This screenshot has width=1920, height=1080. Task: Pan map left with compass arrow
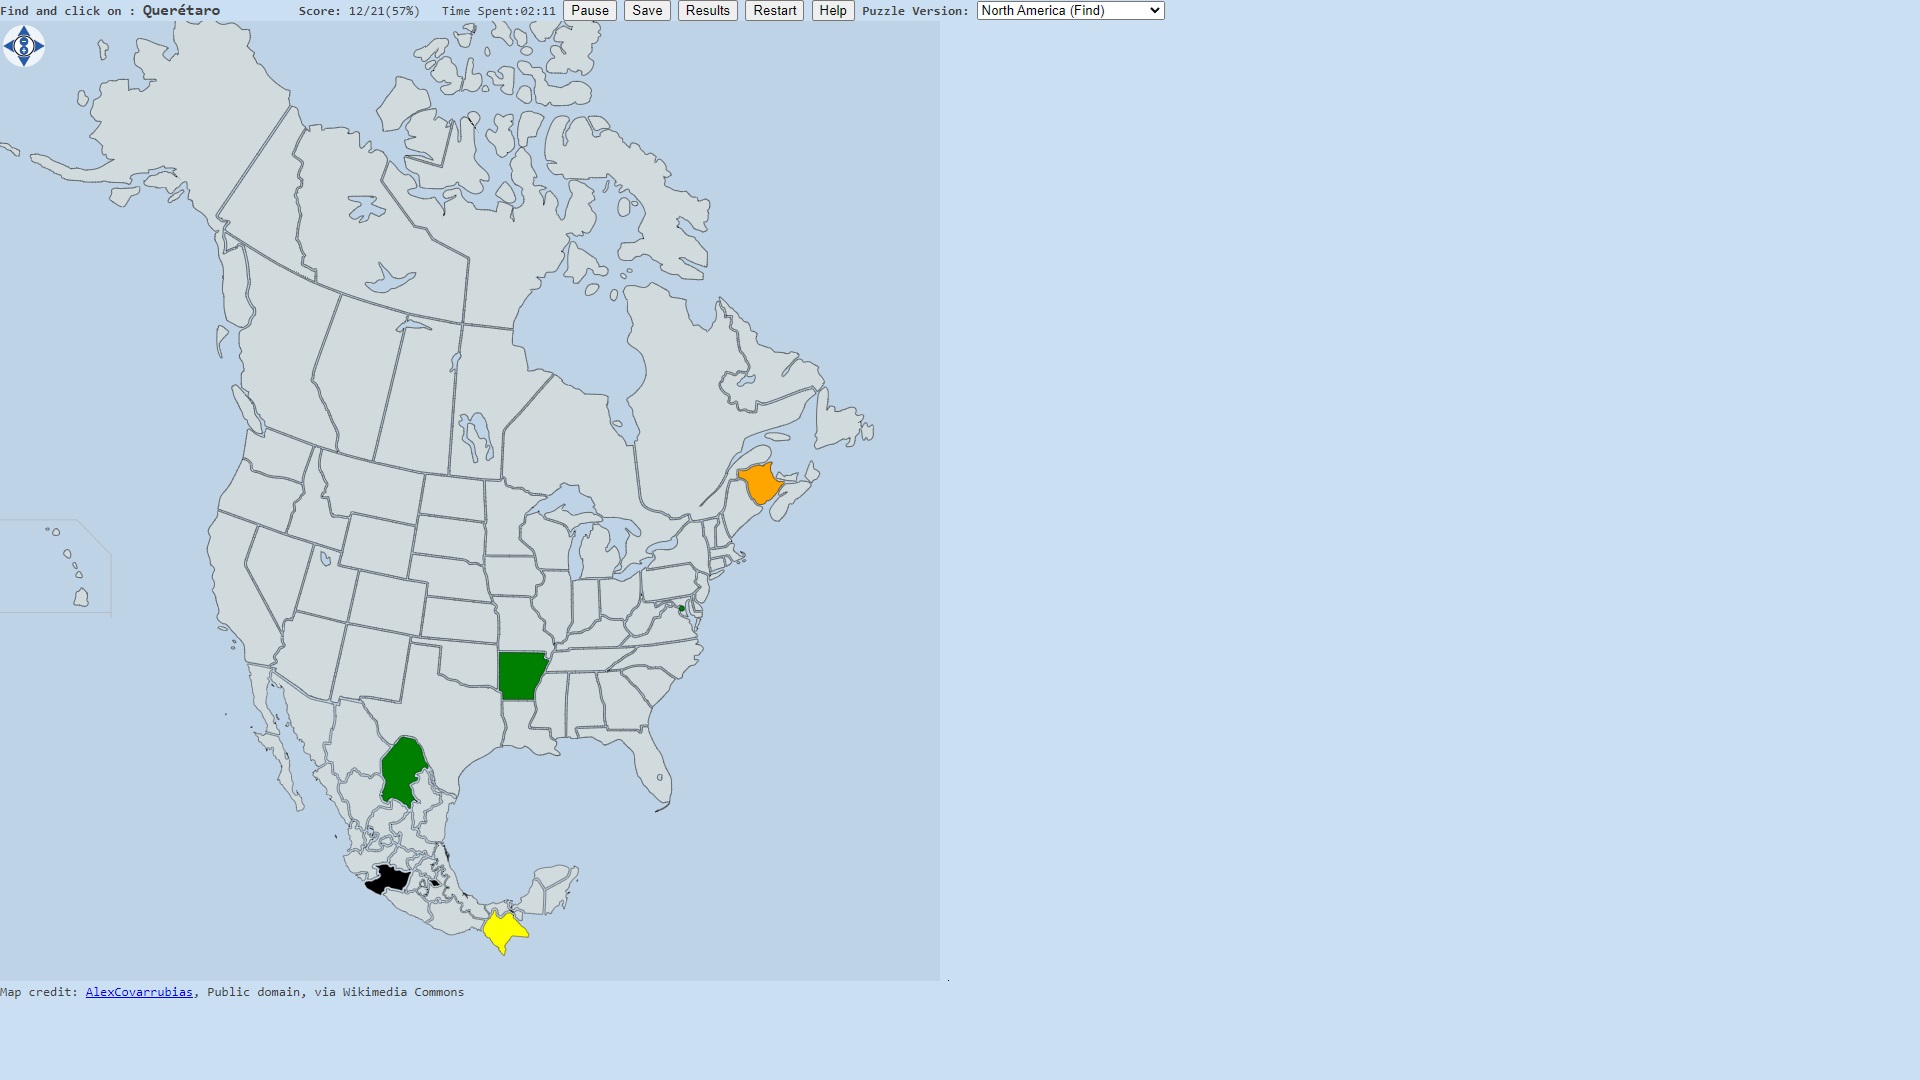[9, 46]
